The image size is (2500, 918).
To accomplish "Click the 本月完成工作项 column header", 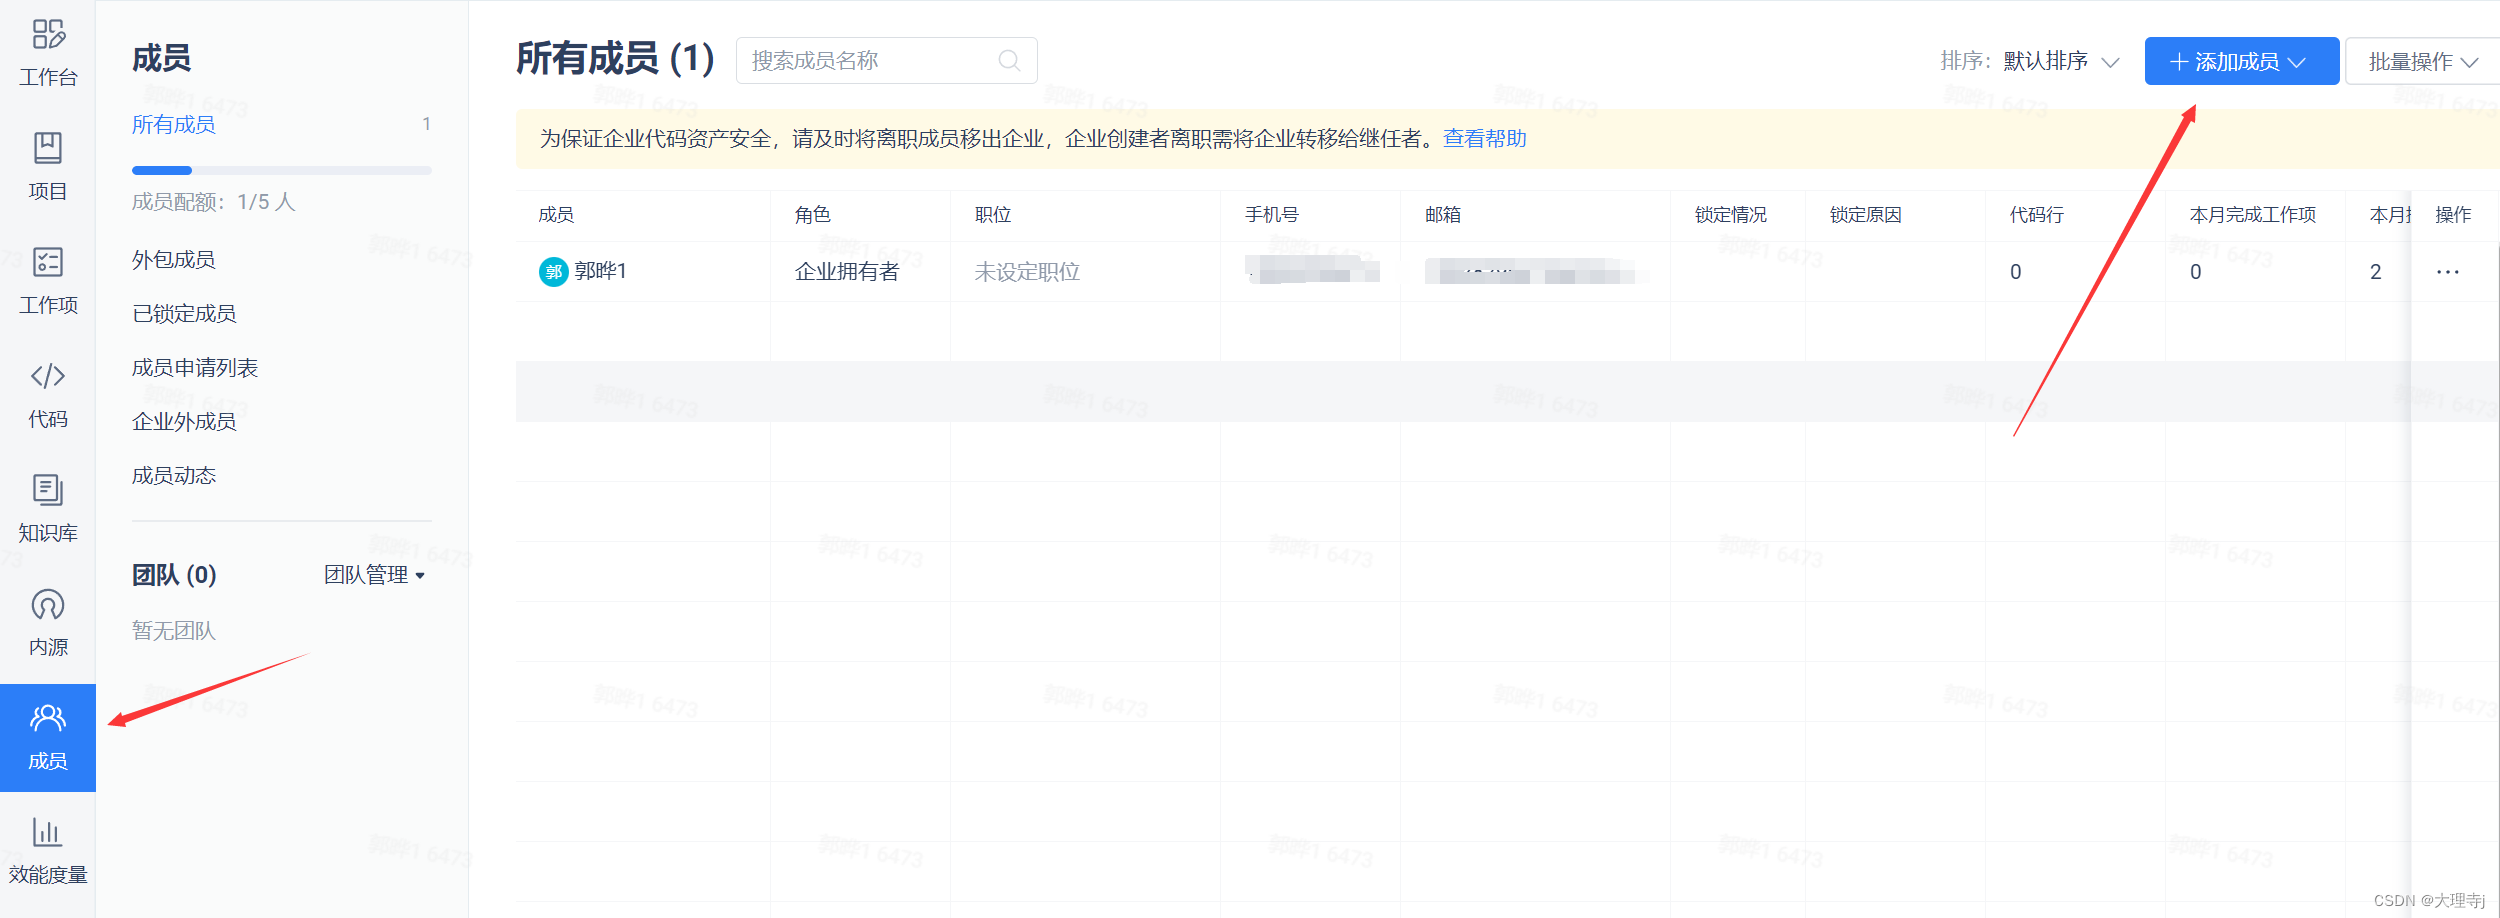I will tap(2253, 215).
